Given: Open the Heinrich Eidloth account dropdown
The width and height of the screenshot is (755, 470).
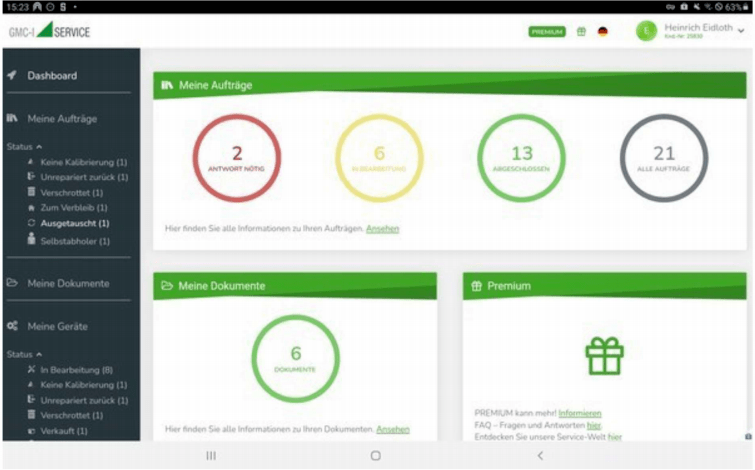Looking at the screenshot, I should pyautogui.click(x=741, y=31).
